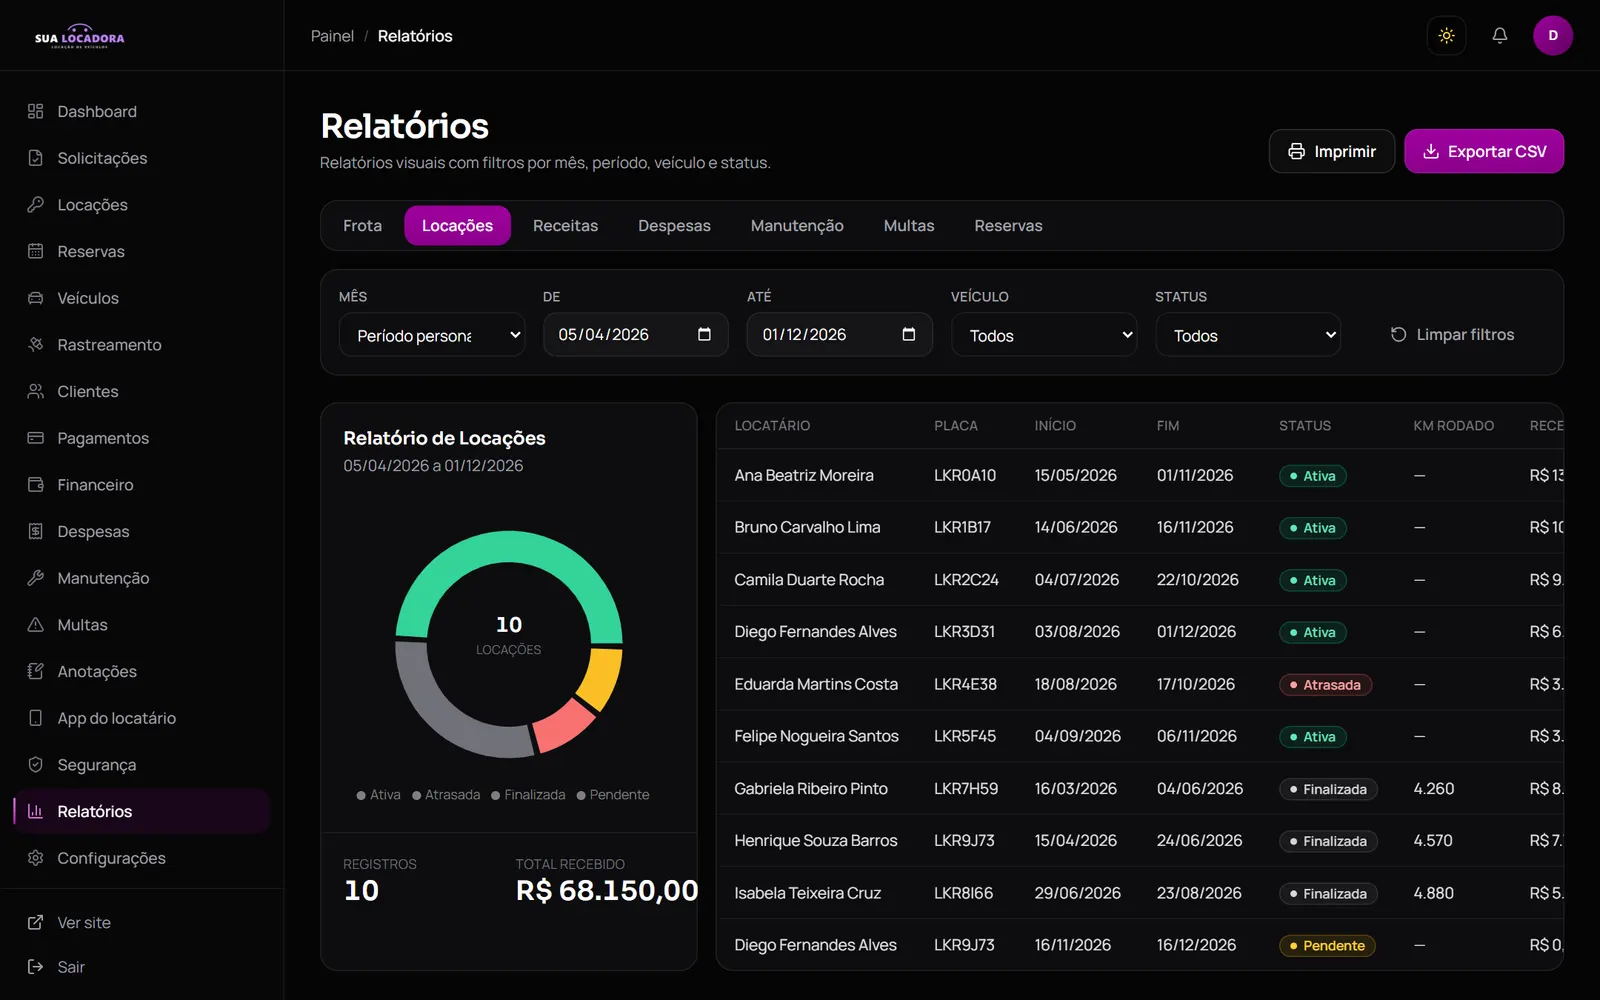The height and width of the screenshot is (1000, 1600).
Task: Click the Exportar CSV button
Action: coord(1484,151)
